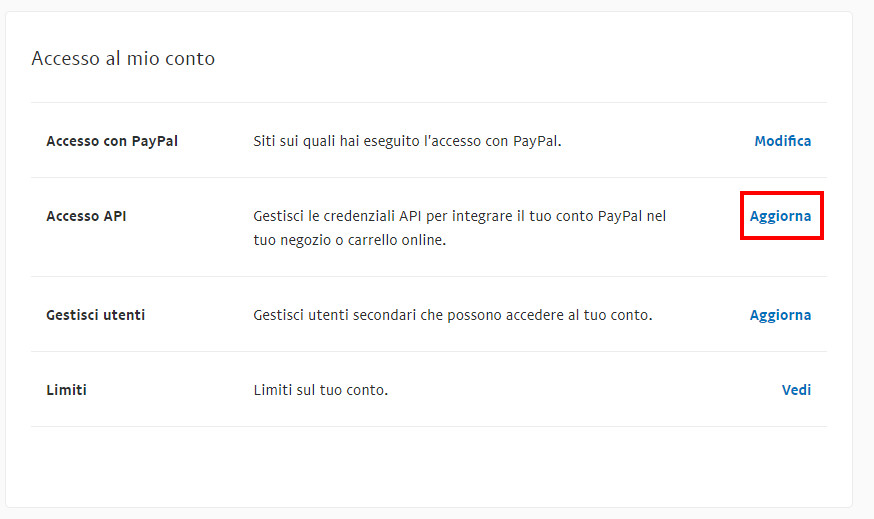
Task: Click the Gestisci utenti secondari description text
Action: 453,315
